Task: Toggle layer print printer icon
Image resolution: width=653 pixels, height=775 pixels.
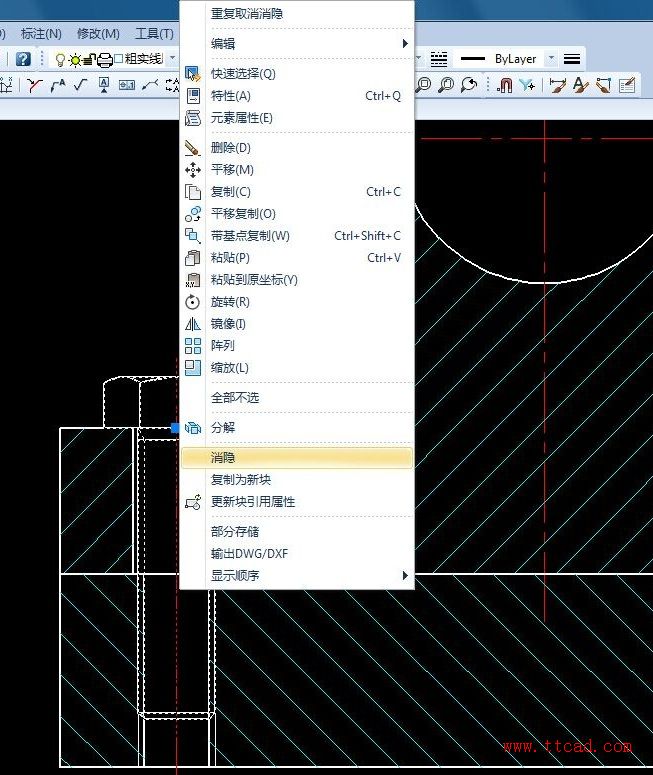Action: click(105, 60)
